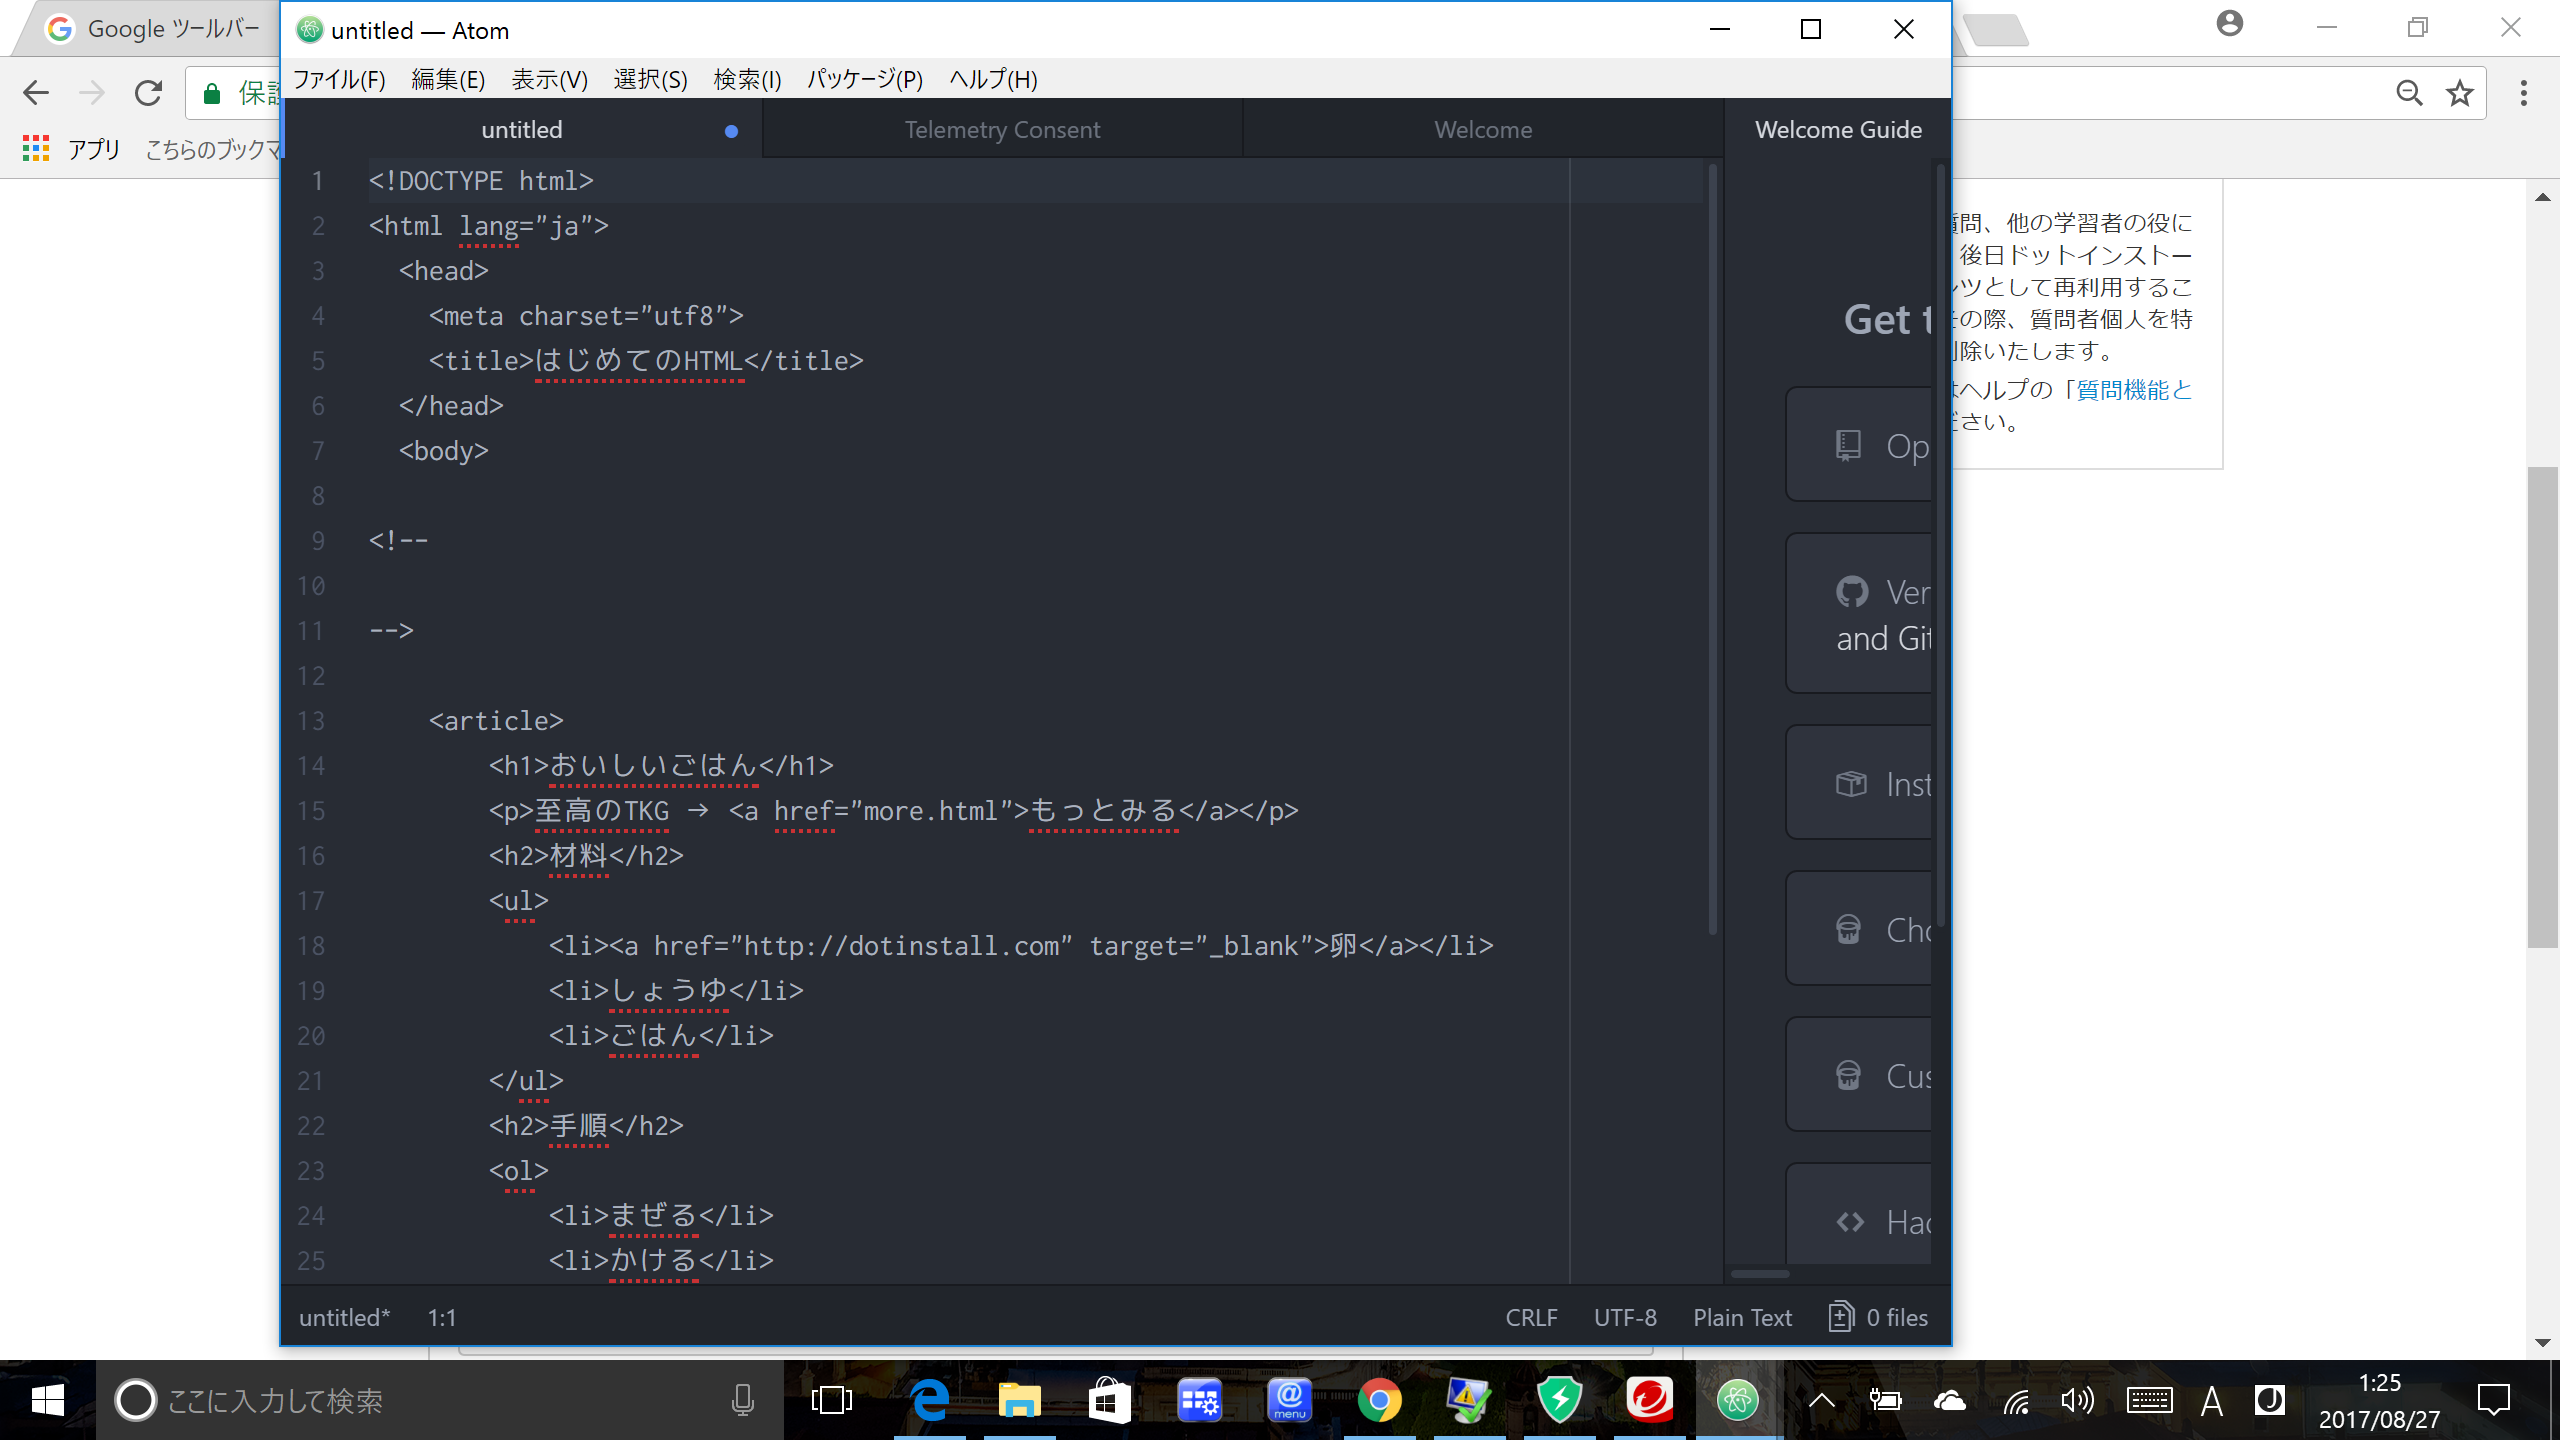Open Microsoft Edge from the taskbar
Screen dimensions: 2560x1440
tap(930, 1400)
